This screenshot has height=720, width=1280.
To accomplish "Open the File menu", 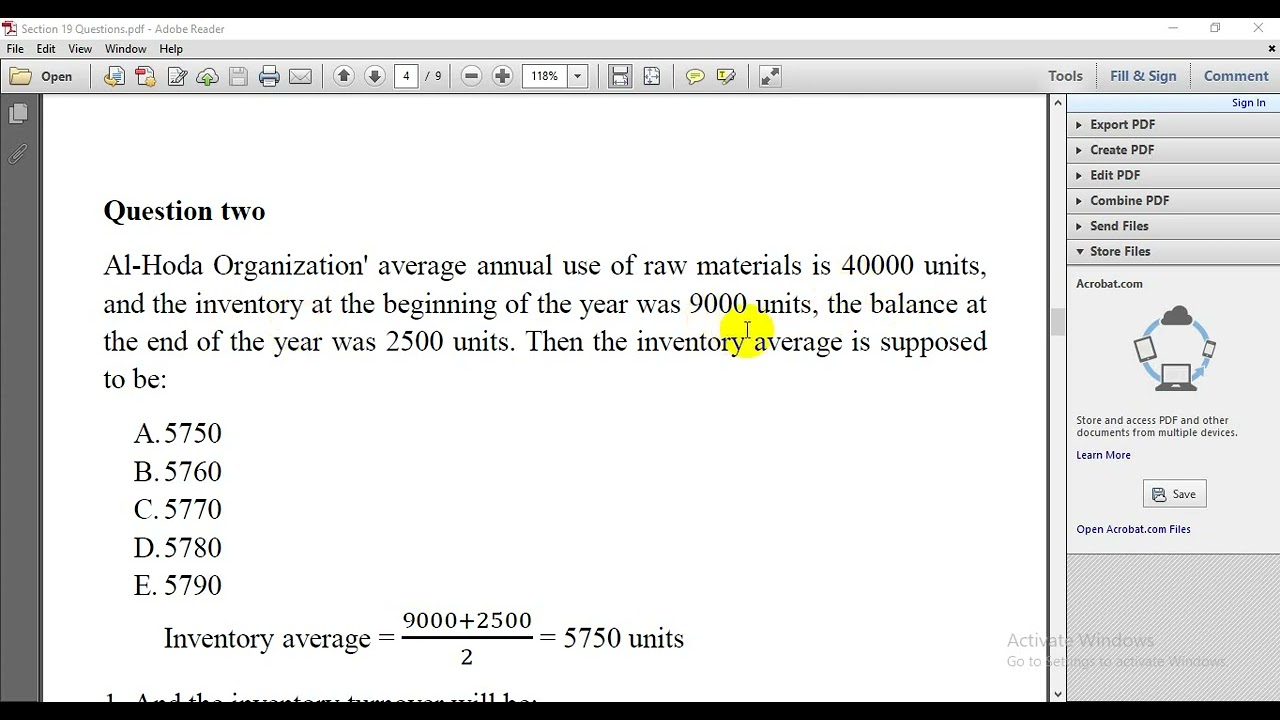I will tap(15, 49).
